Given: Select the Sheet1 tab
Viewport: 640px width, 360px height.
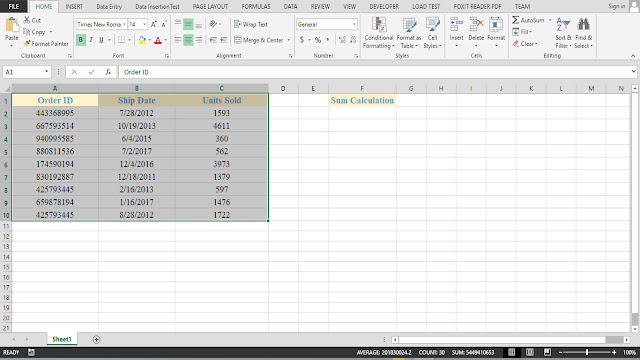Looking at the screenshot, I should [x=62, y=339].
